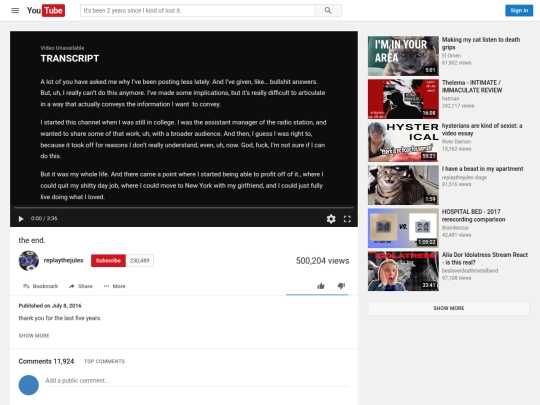Open HOSPITAL BED comparison thumbnail
This screenshot has height=405, width=540.
(x=403, y=228)
